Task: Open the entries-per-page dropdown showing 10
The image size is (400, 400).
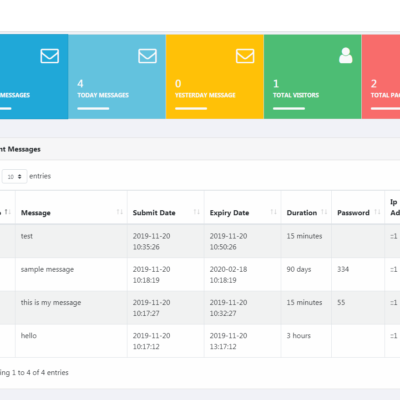Action: pyautogui.click(x=14, y=176)
